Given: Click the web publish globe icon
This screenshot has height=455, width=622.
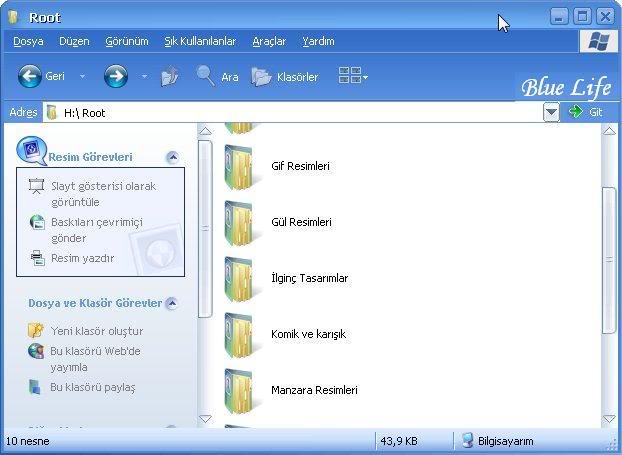Looking at the screenshot, I should coord(36,351).
